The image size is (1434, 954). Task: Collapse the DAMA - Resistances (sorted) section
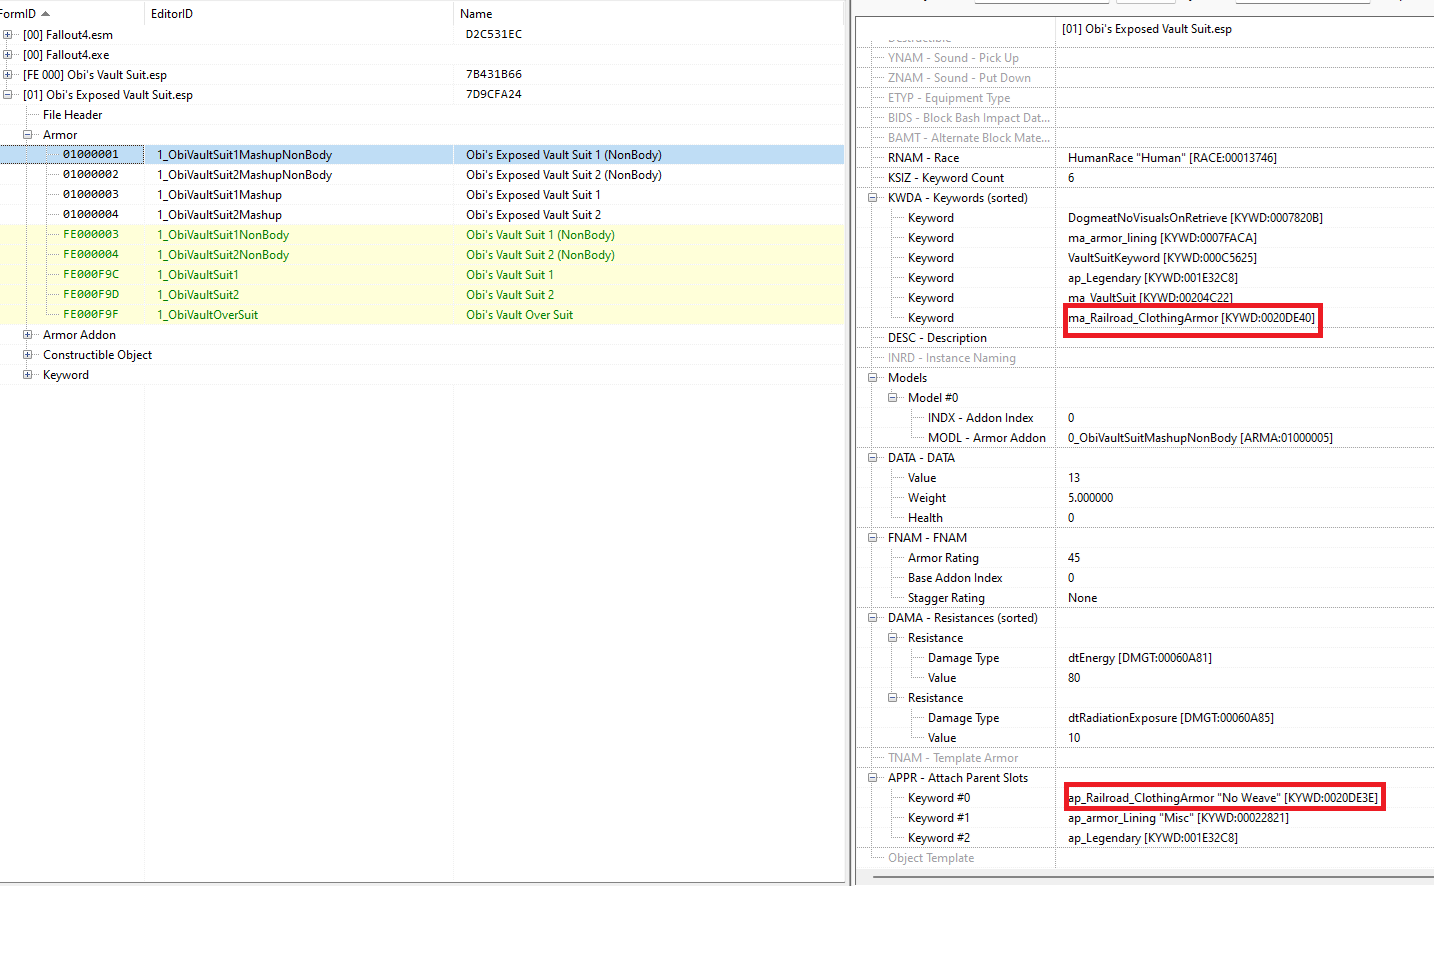873,618
